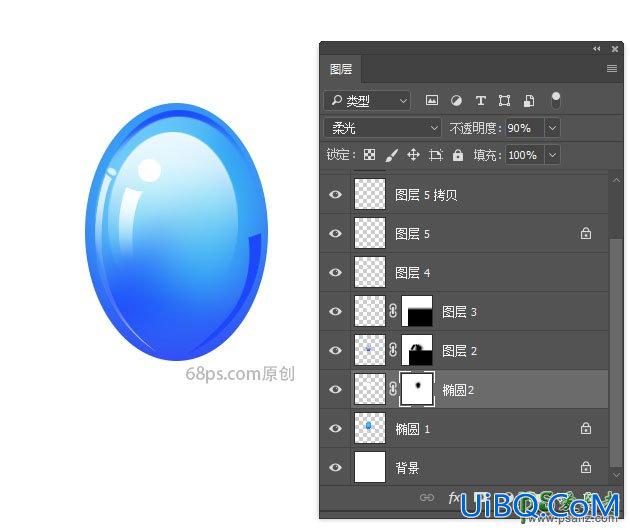Select the 背景 layer thumbnail
630x530 pixels.
370,467
